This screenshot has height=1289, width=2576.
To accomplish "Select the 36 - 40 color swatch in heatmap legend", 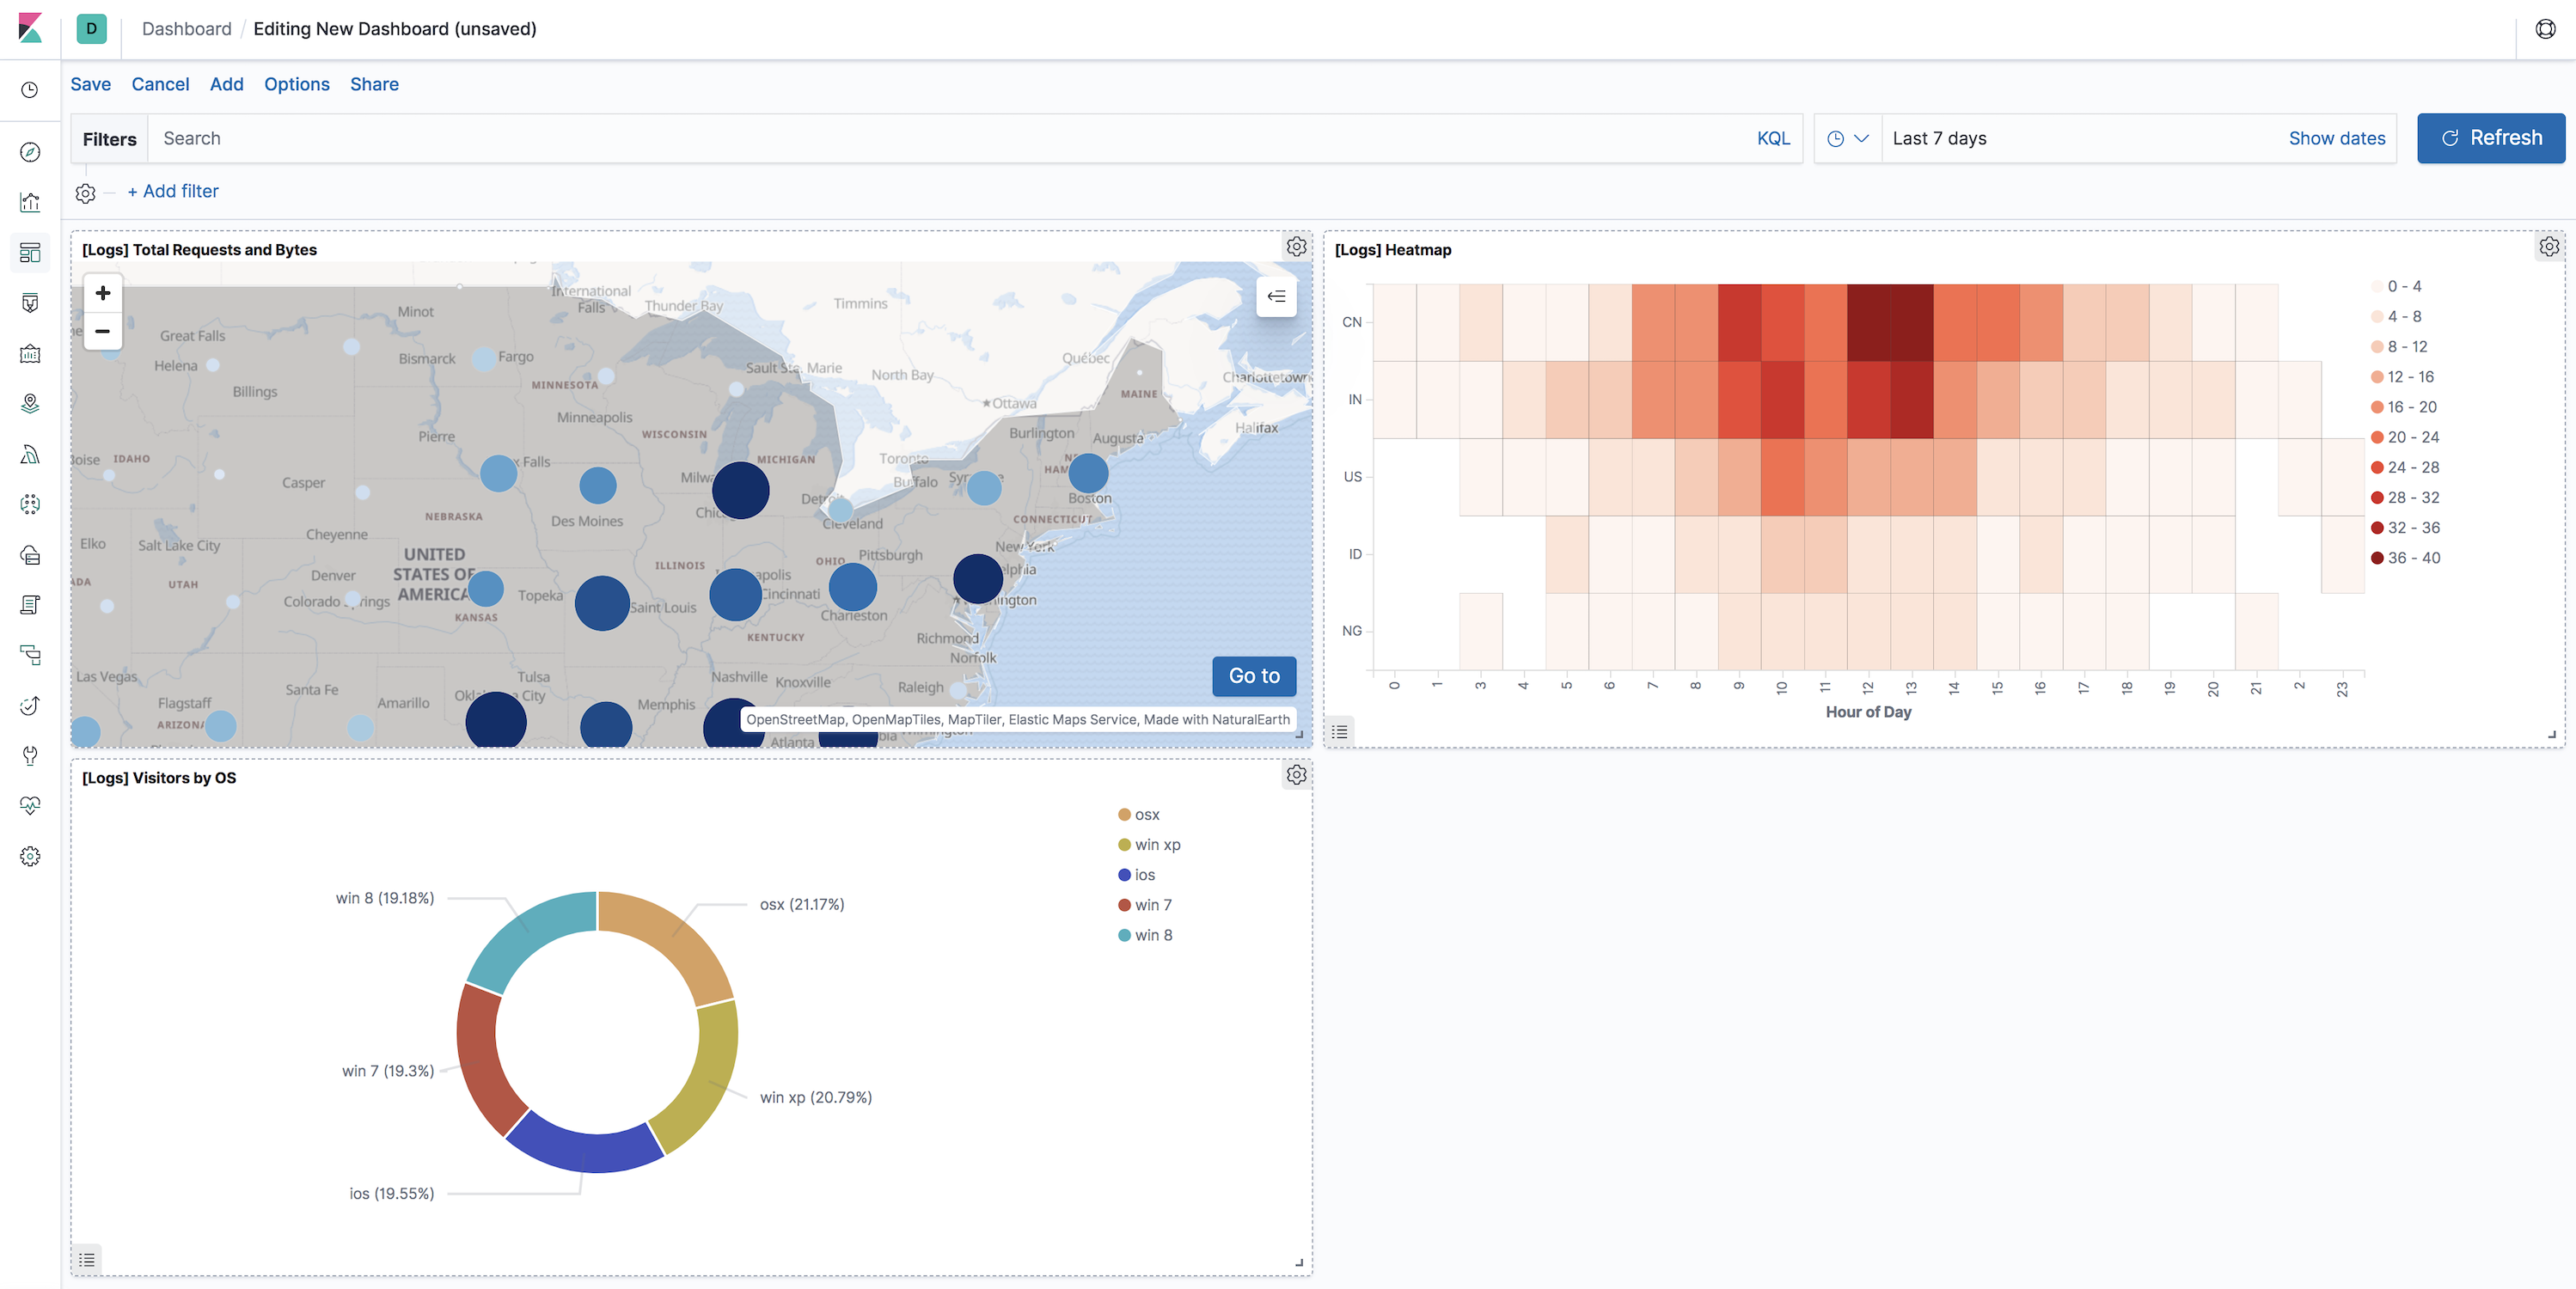I will [2378, 558].
